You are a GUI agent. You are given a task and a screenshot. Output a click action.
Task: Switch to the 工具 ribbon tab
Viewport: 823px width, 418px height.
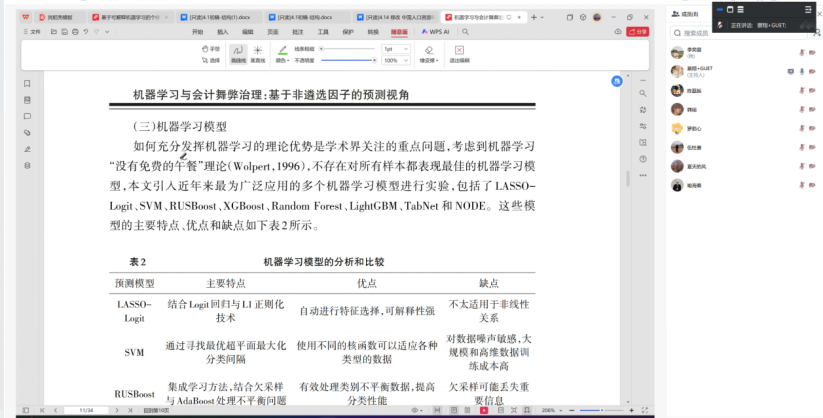pyautogui.click(x=323, y=32)
